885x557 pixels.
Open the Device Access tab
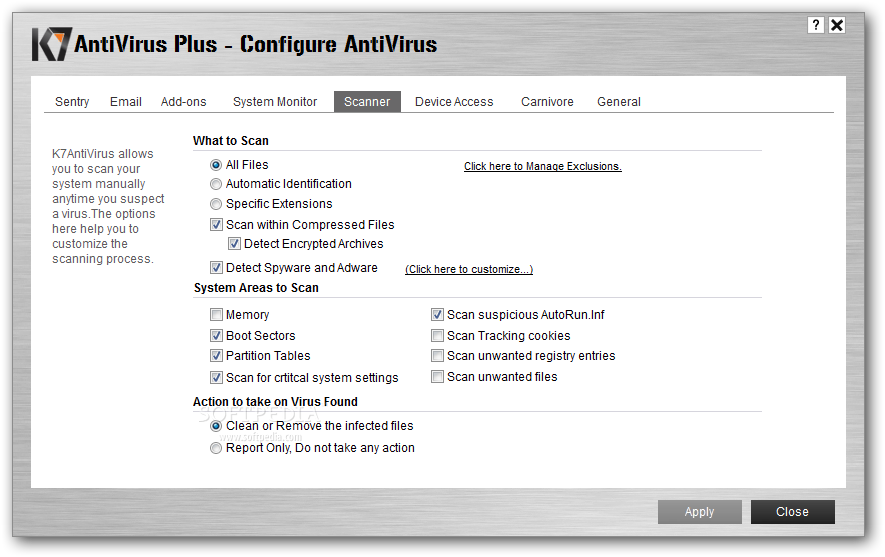click(454, 102)
